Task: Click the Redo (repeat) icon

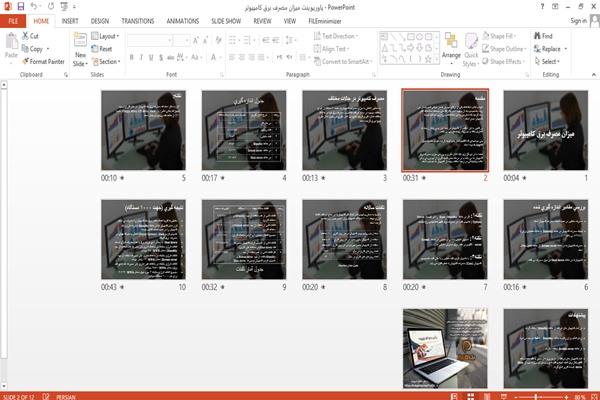Action: (x=51, y=6)
